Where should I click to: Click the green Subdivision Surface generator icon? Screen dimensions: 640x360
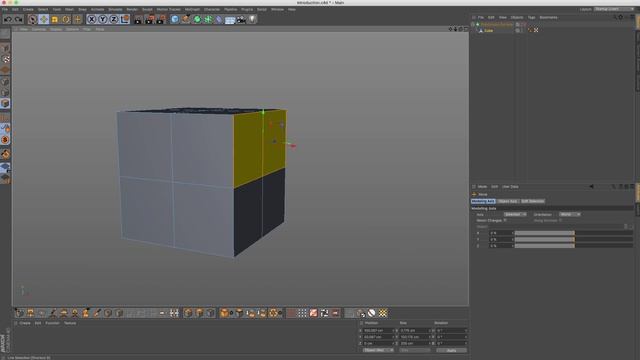pyautogui.click(x=197, y=19)
